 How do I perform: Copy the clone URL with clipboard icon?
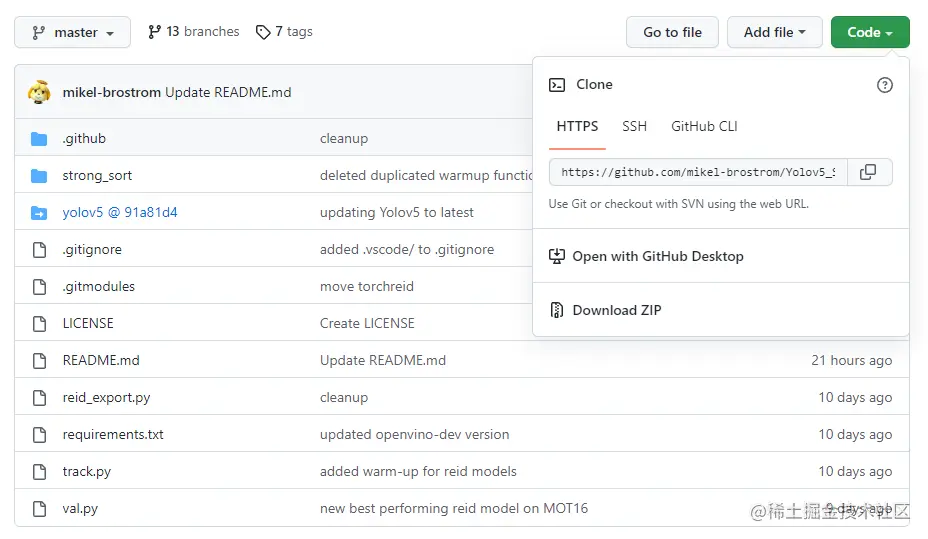click(x=868, y=172)
